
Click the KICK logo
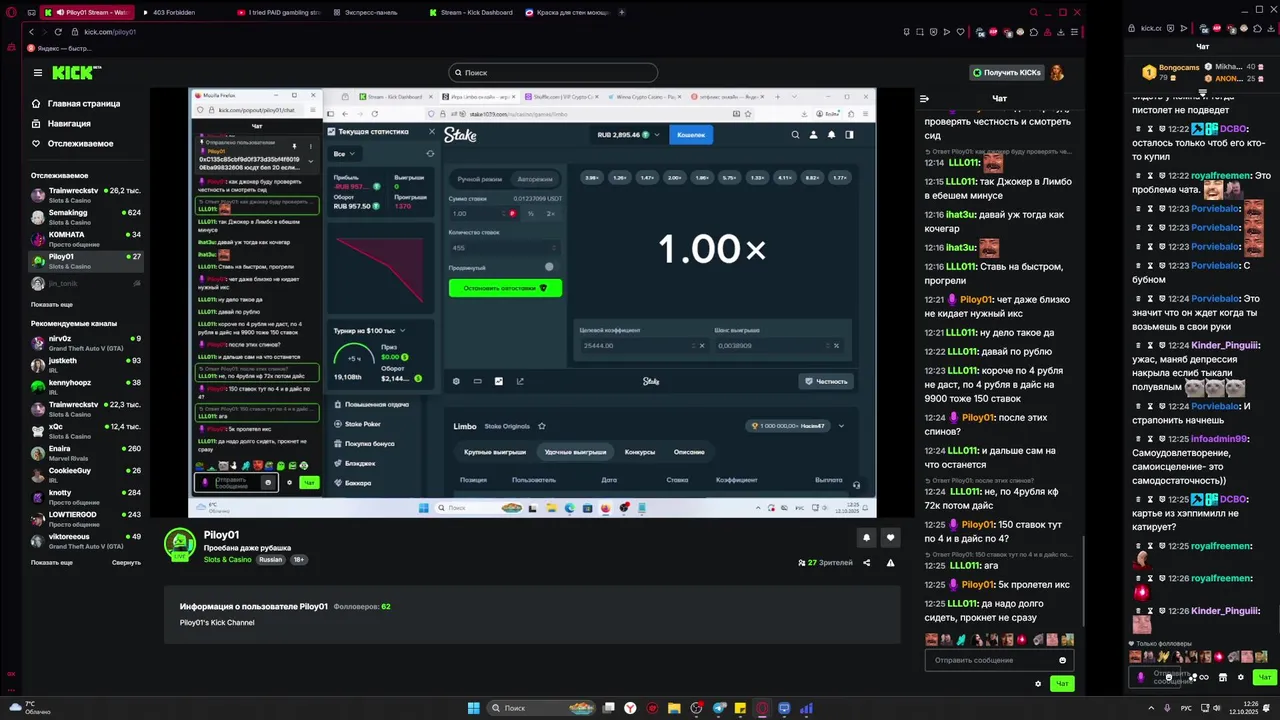[x=75, y=72]
